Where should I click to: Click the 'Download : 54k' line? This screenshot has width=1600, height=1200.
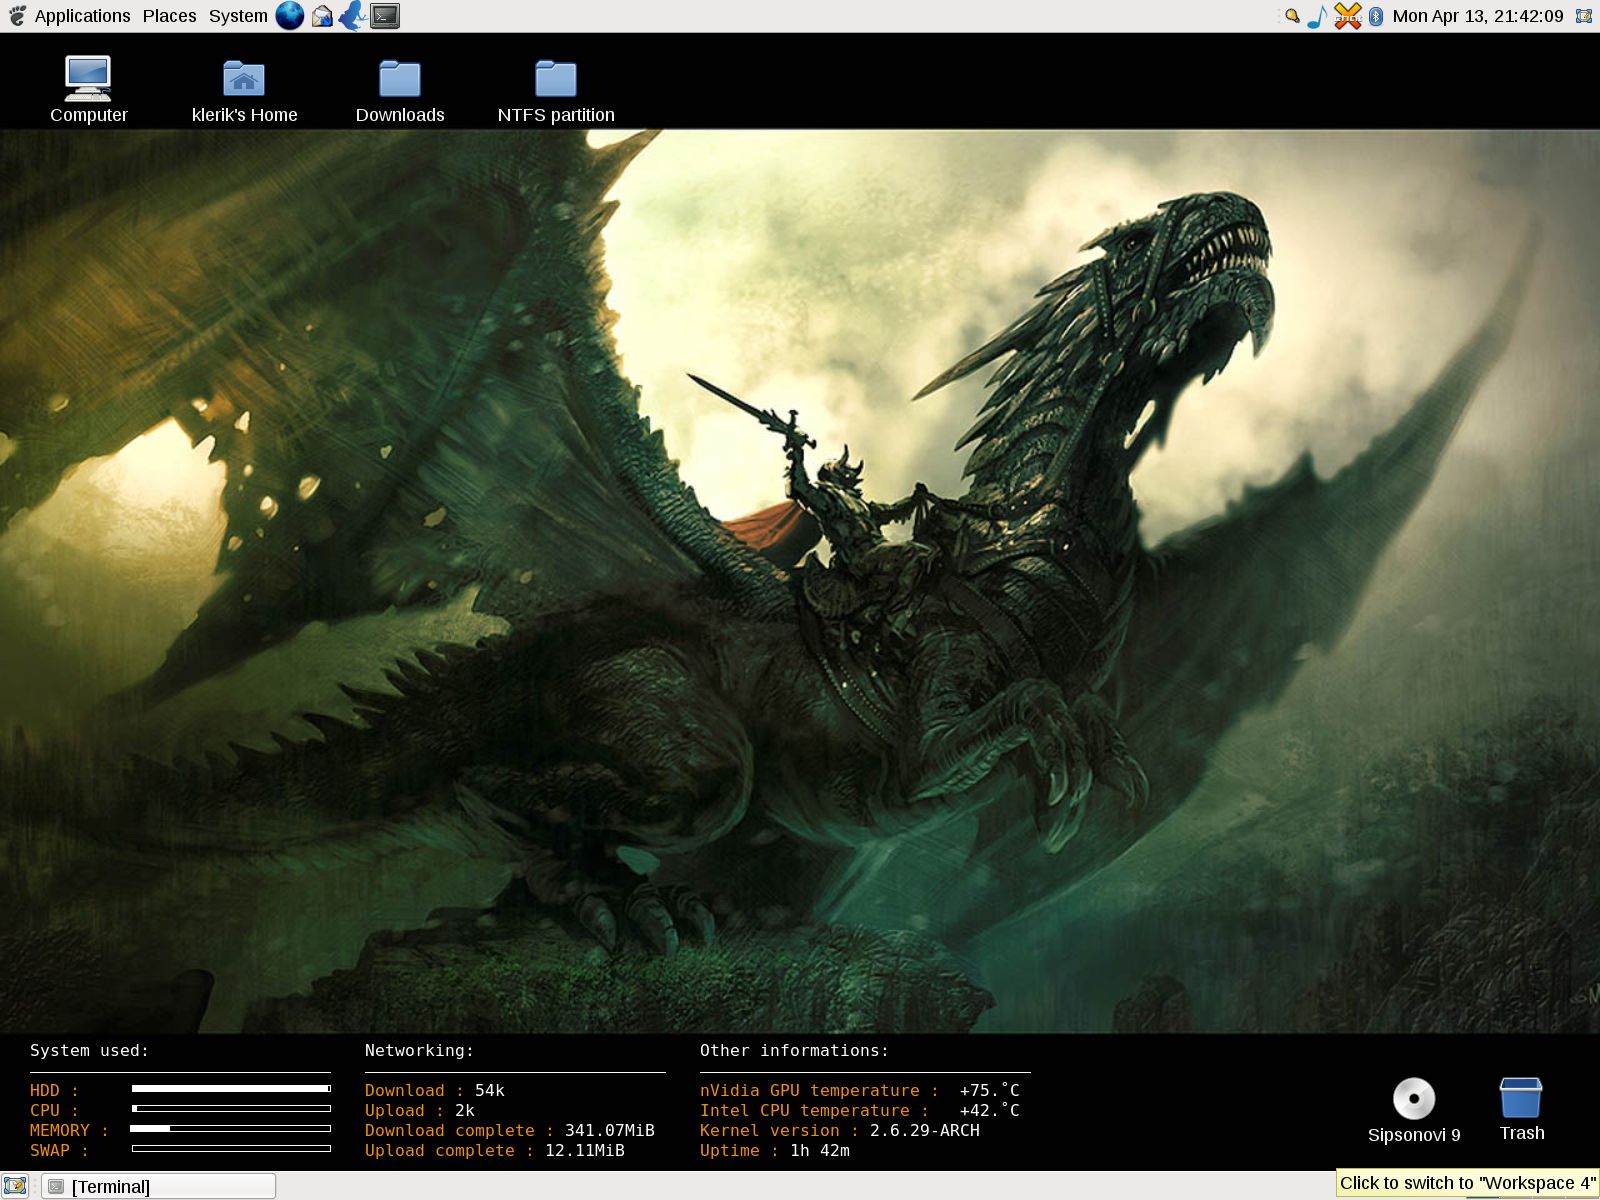point(435,1090)
